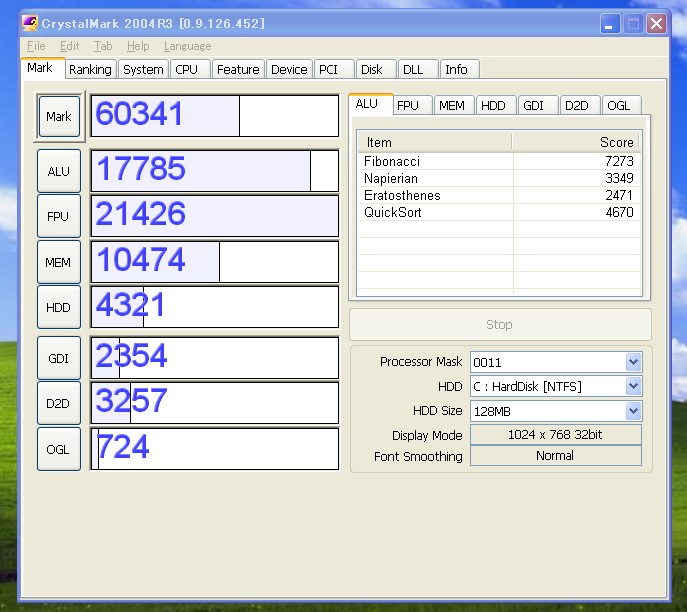The image size is (687, 612).
Task: Click the CrystalMark title bar icon
Action: tap(30, 23)
